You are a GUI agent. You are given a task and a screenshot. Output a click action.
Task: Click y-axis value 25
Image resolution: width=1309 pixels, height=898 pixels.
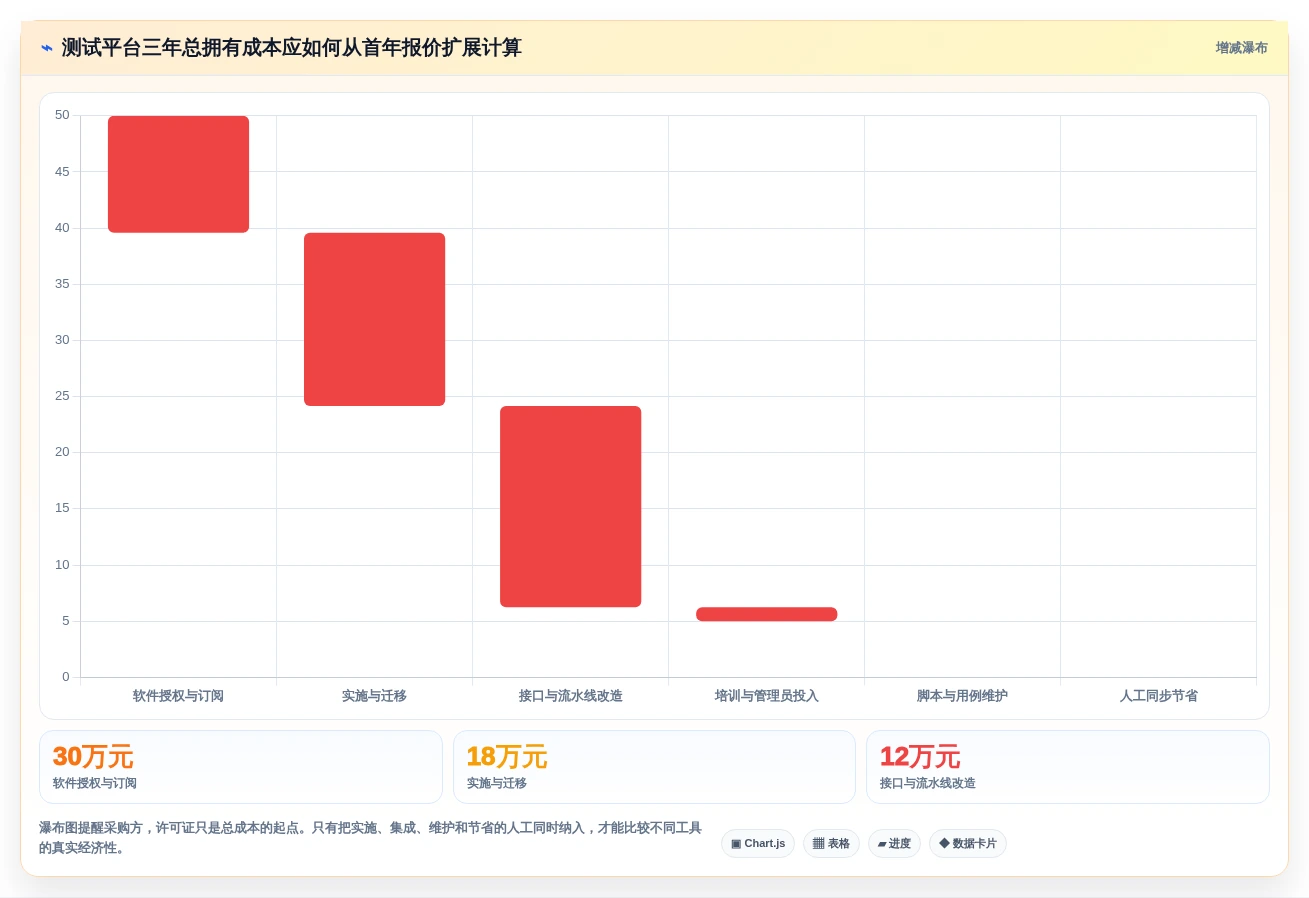[62, 396]
